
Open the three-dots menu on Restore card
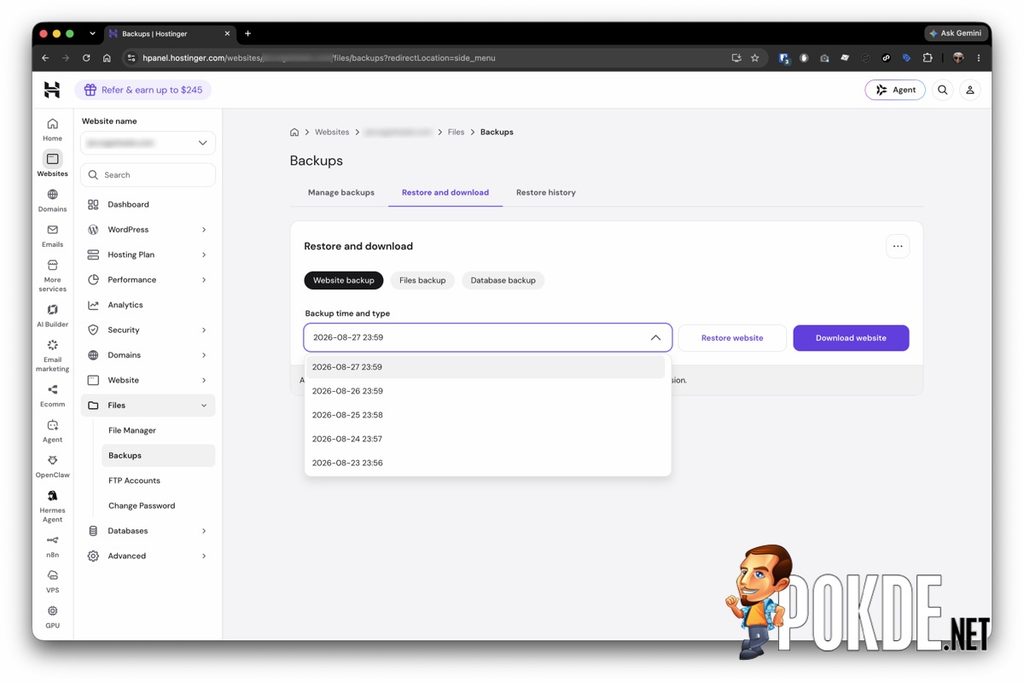pyautogui.click(x=897, y=246)
